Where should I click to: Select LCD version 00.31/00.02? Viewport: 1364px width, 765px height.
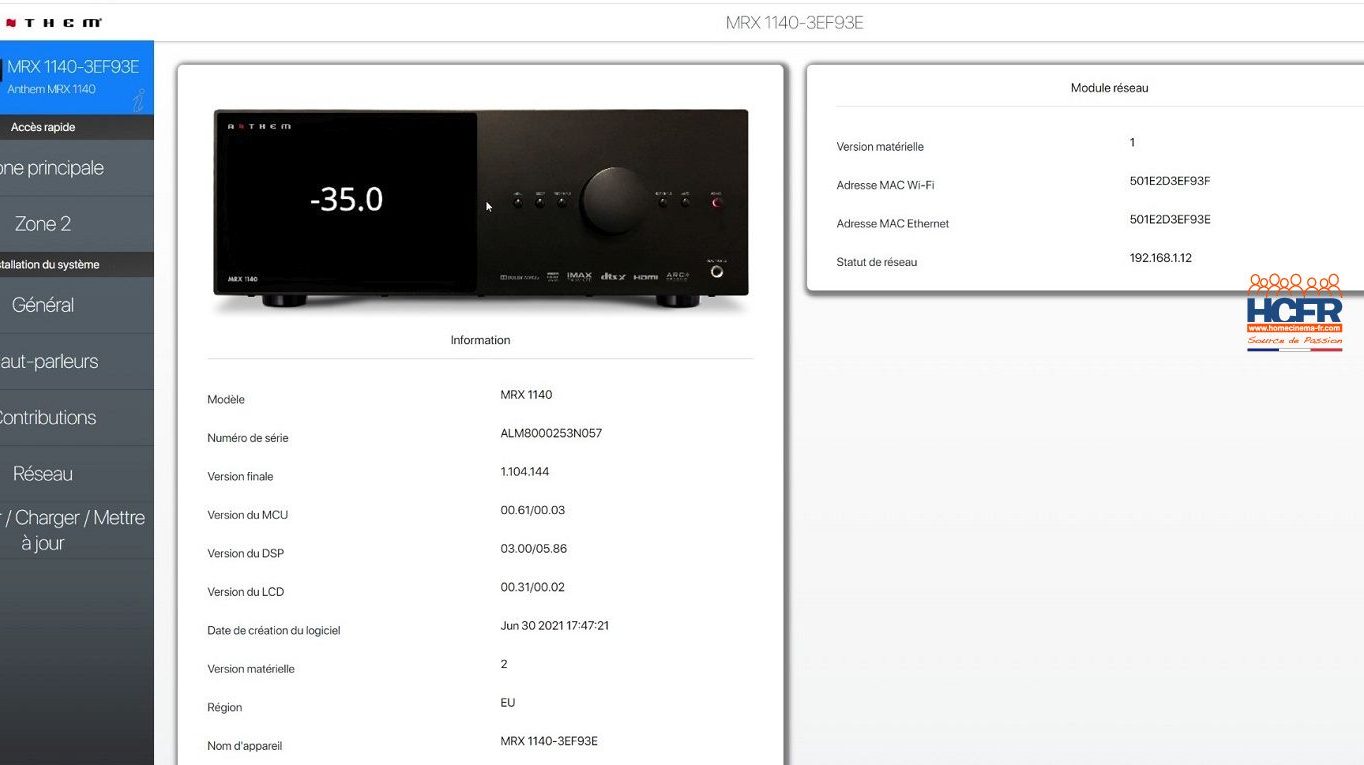point(533,587)
